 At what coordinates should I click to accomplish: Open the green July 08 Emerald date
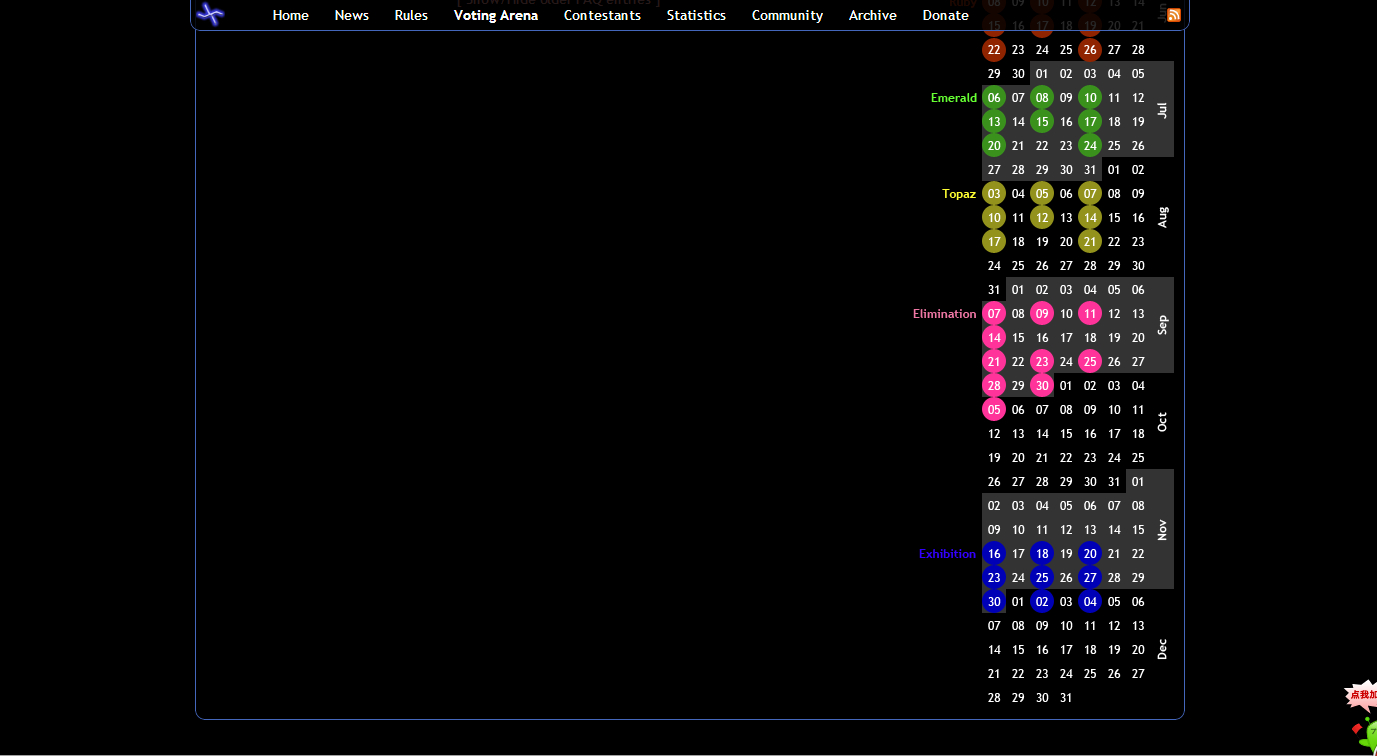(1042, 98)
